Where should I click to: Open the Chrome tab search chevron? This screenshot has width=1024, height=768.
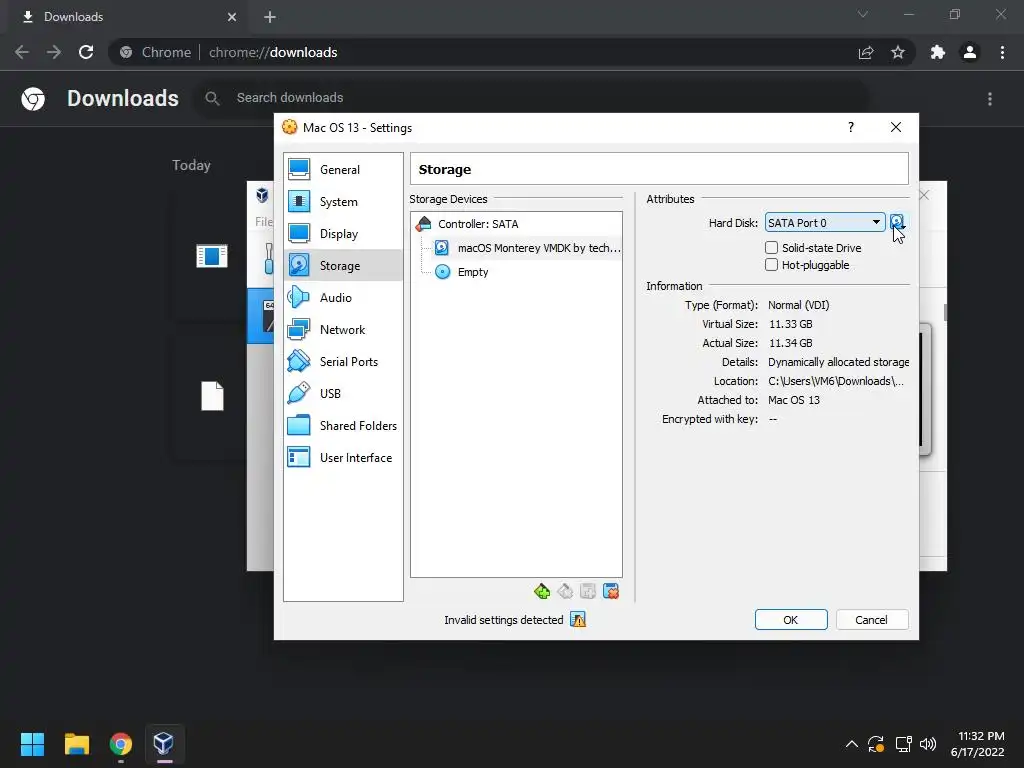tap(863, 14)
